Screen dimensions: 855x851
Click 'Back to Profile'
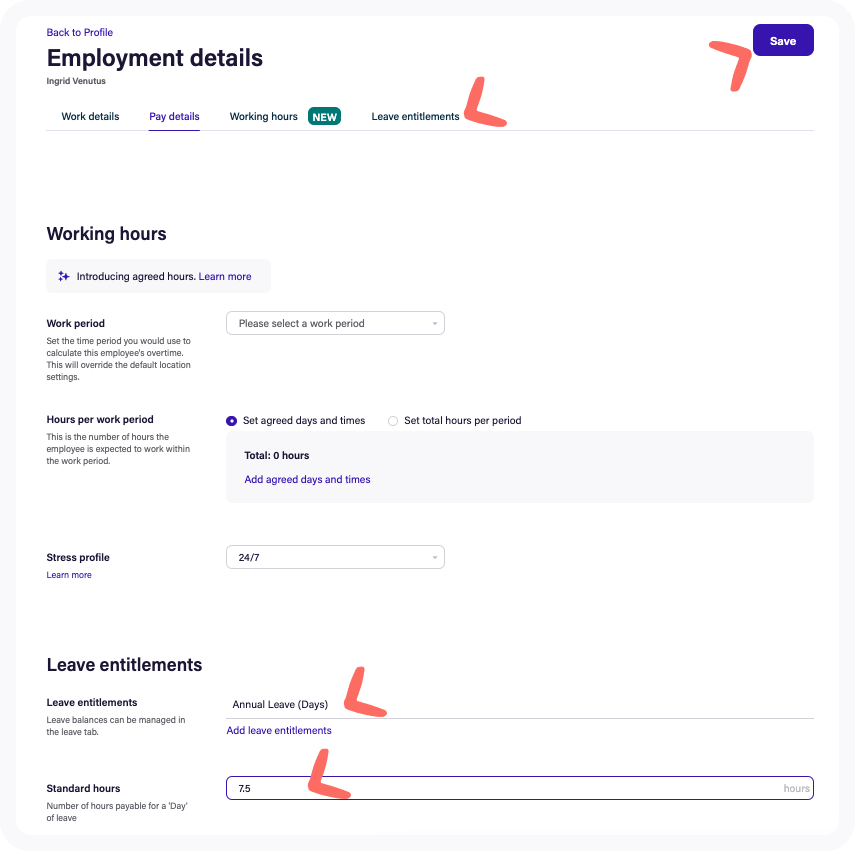[x=79, y=32]
